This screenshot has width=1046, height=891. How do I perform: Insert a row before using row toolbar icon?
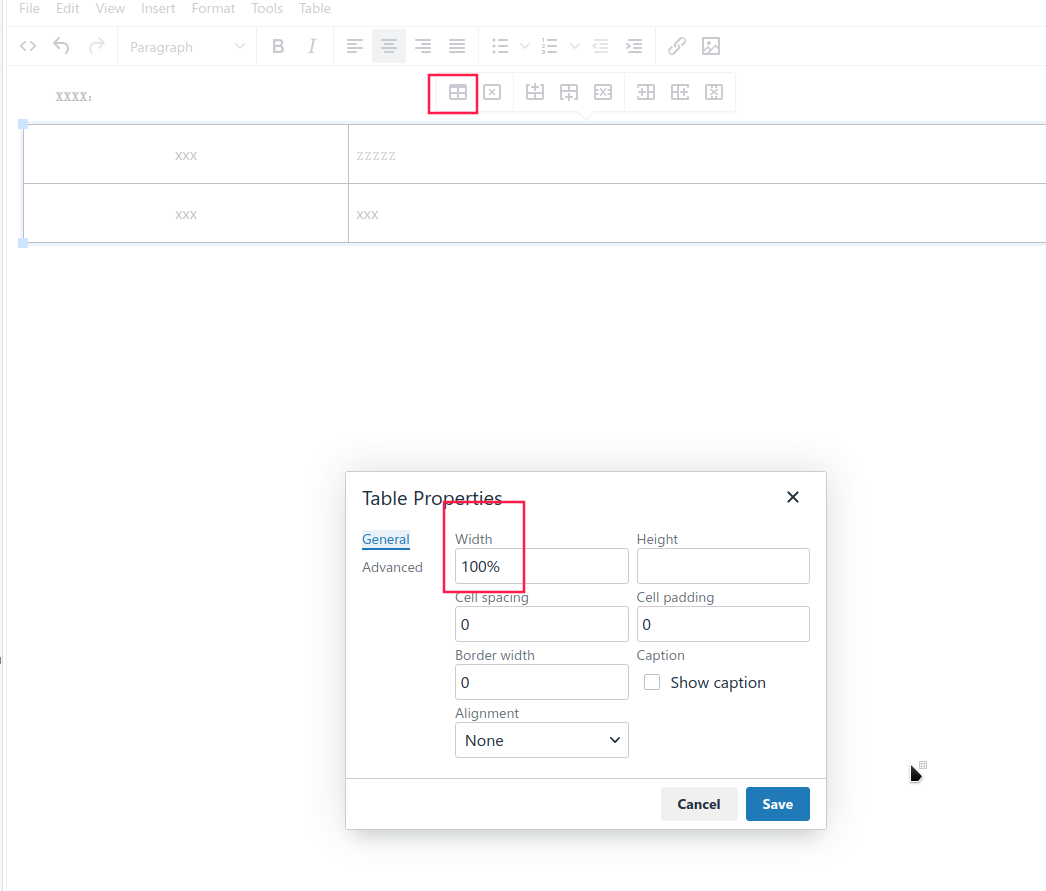point(534,92)
